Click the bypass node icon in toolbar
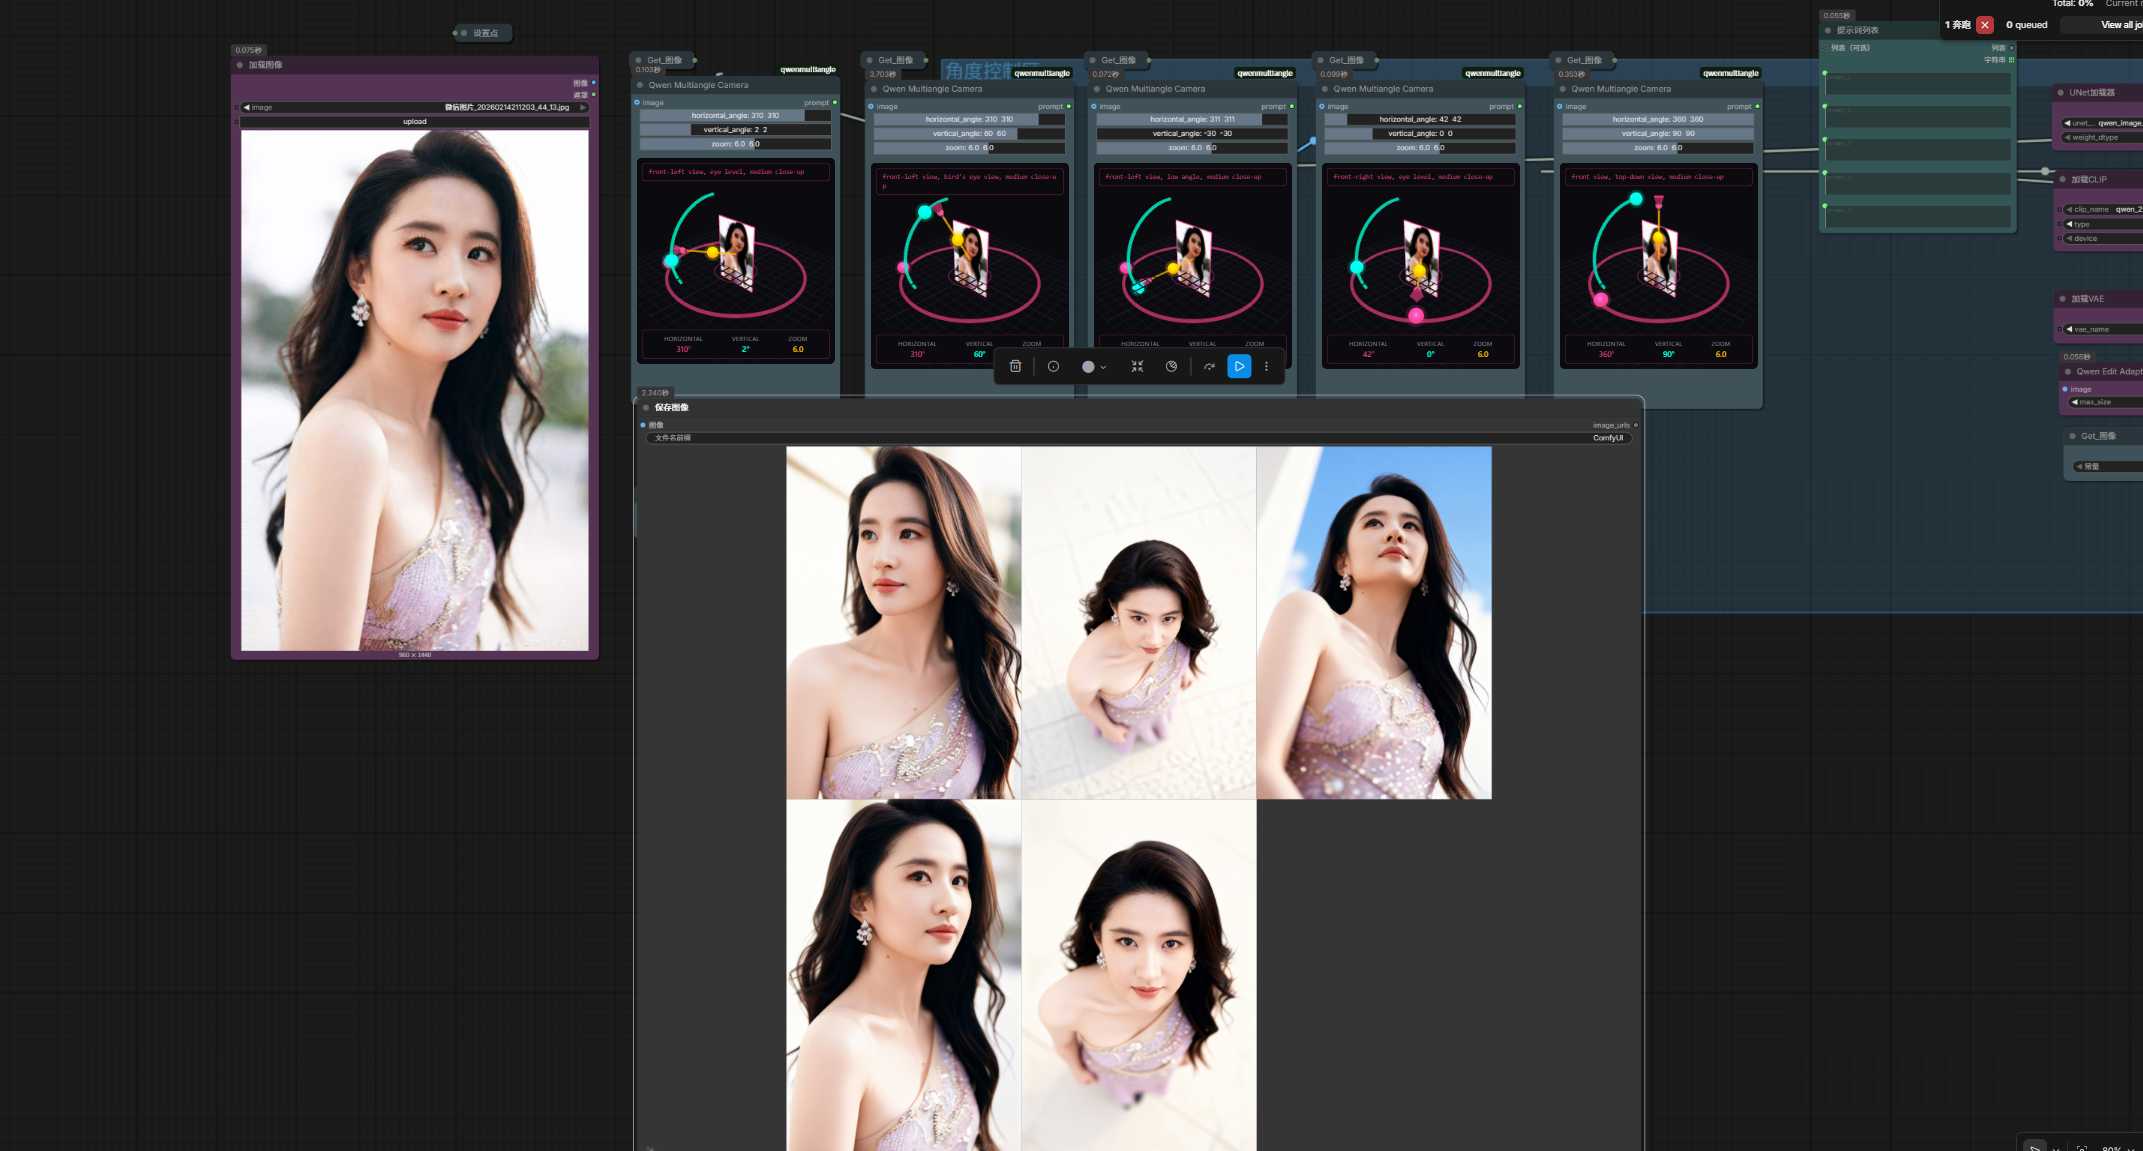This screenshot has width=2143, height=1151. 1209,367
